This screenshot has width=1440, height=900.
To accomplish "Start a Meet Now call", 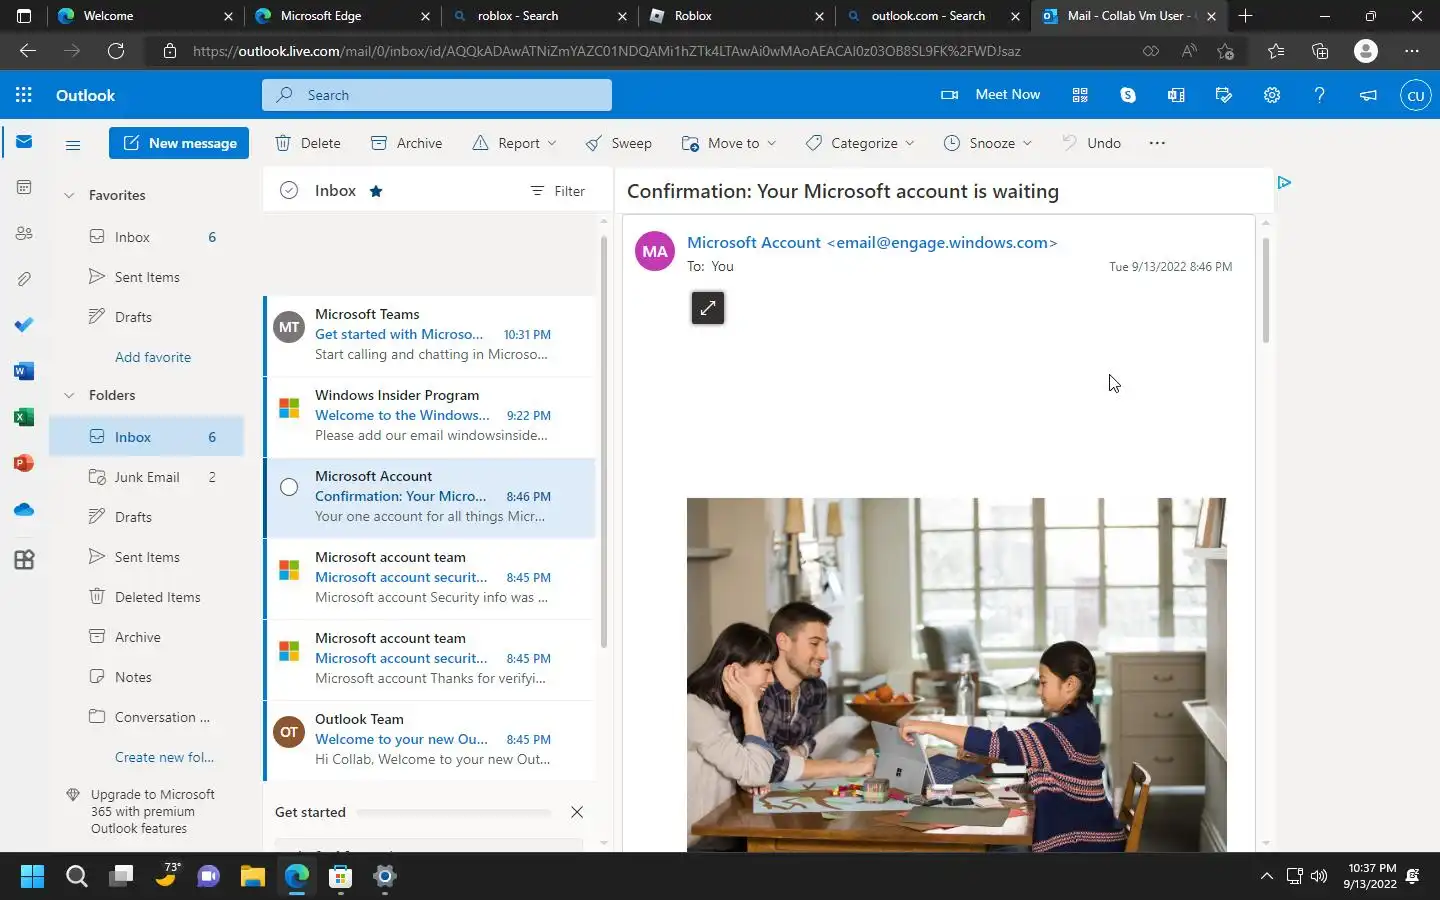I will click(991, 95).
